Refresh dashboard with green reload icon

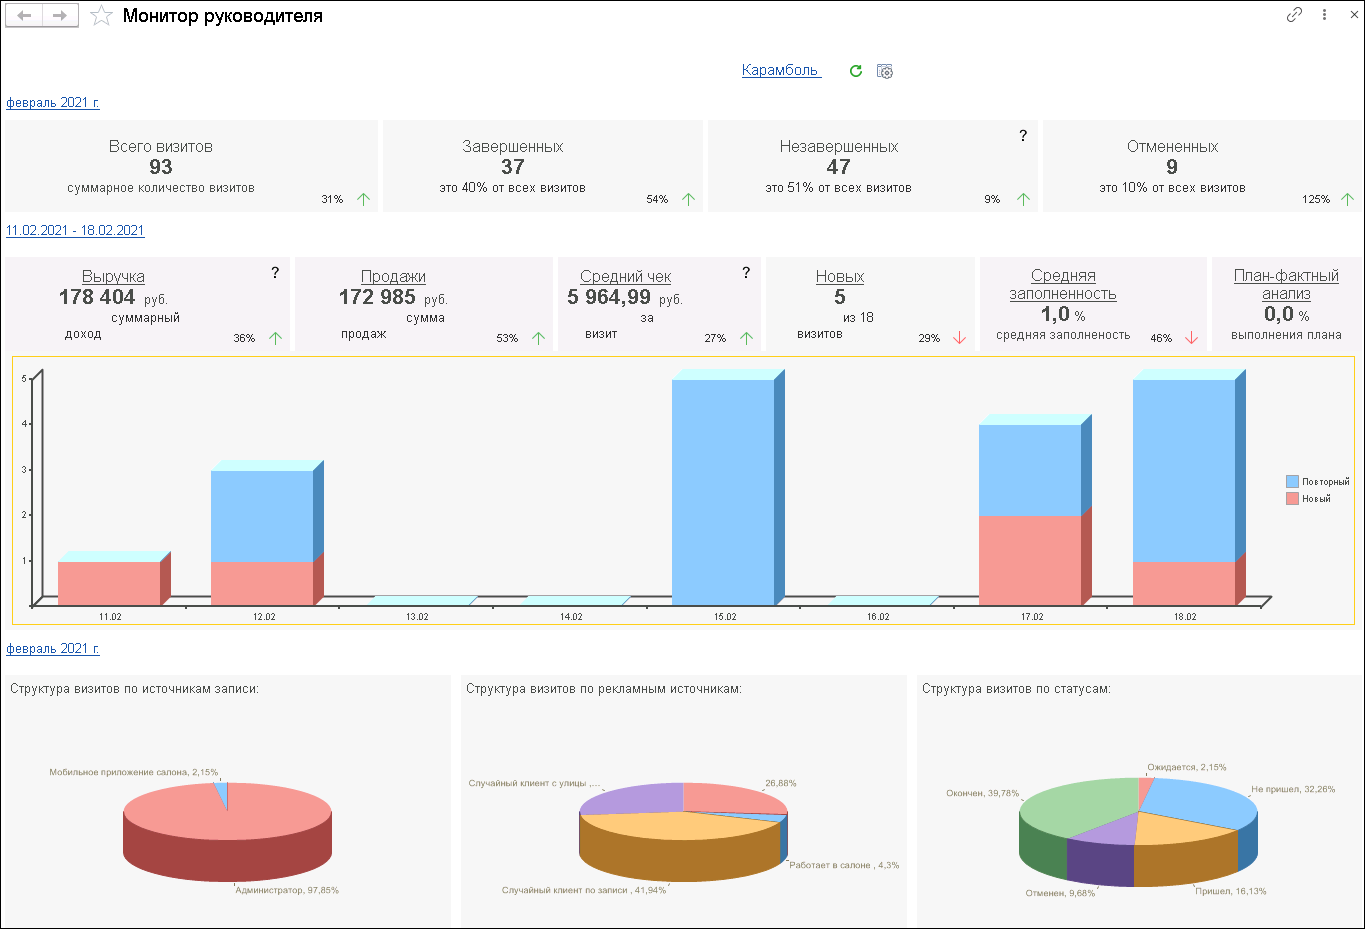855,71
